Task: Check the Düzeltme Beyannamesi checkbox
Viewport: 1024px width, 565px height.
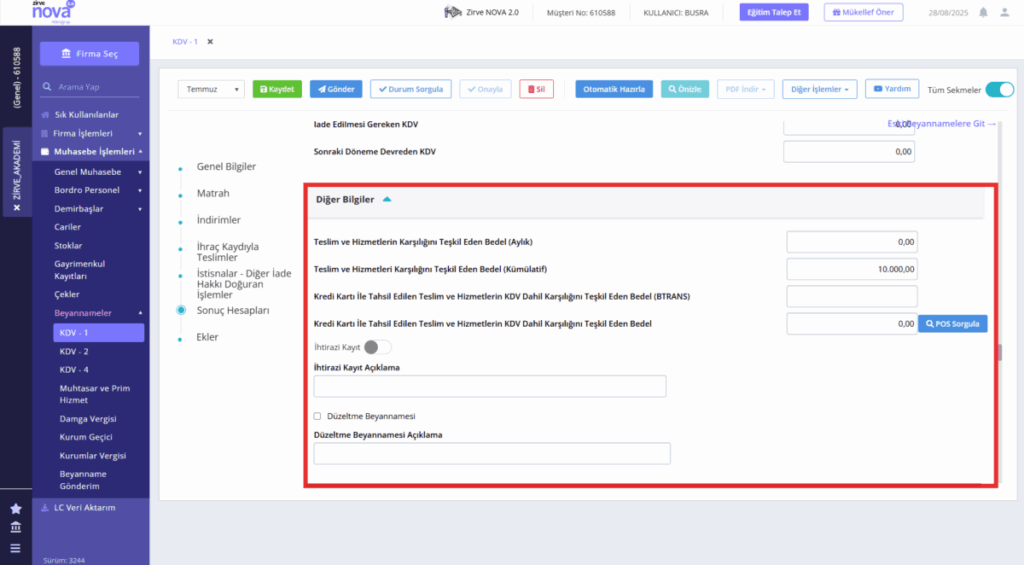Action: coord(317,416)
